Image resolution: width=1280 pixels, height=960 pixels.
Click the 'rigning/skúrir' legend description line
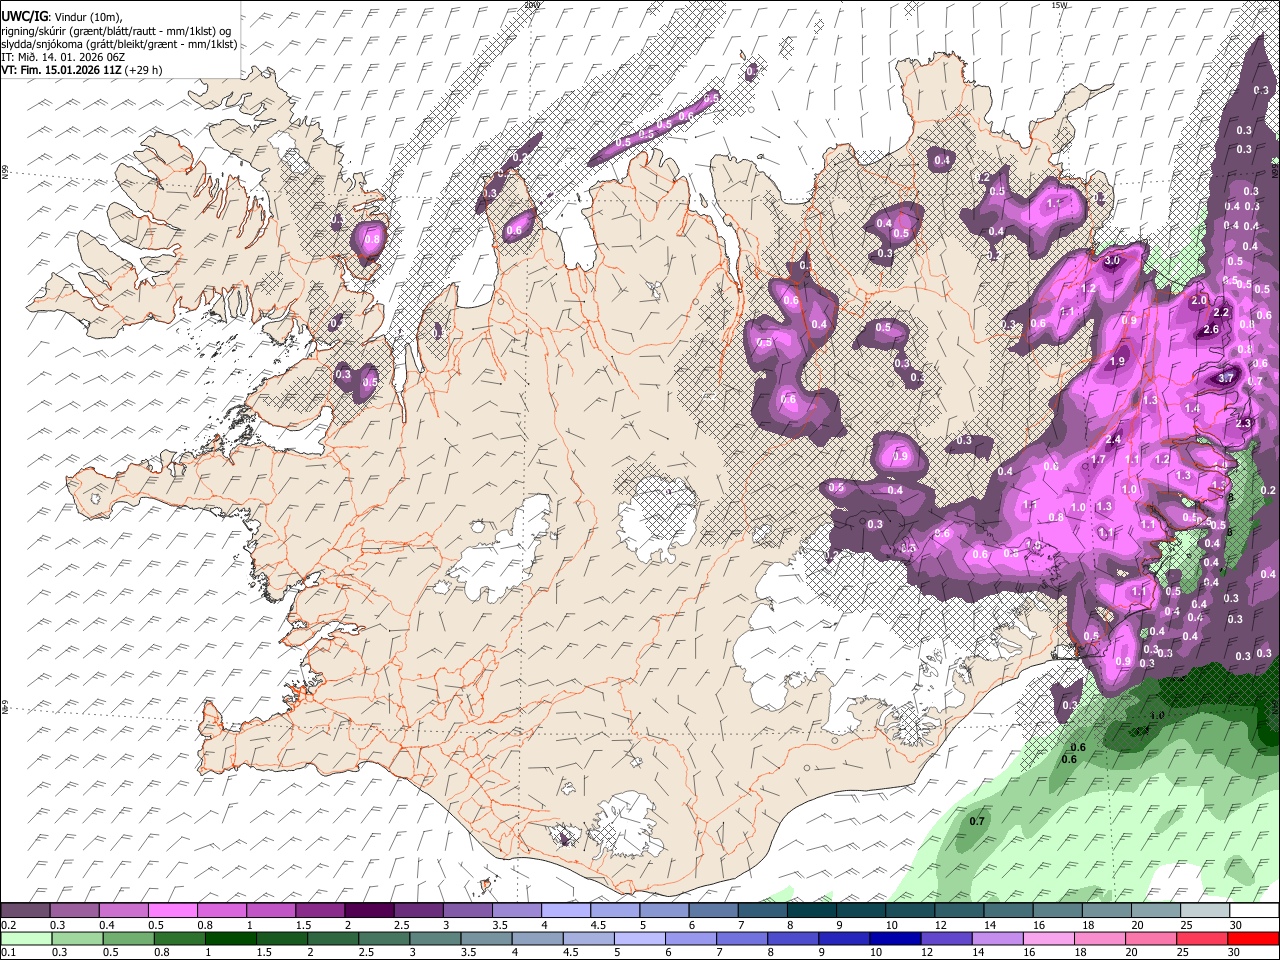(x=117, y=31)
